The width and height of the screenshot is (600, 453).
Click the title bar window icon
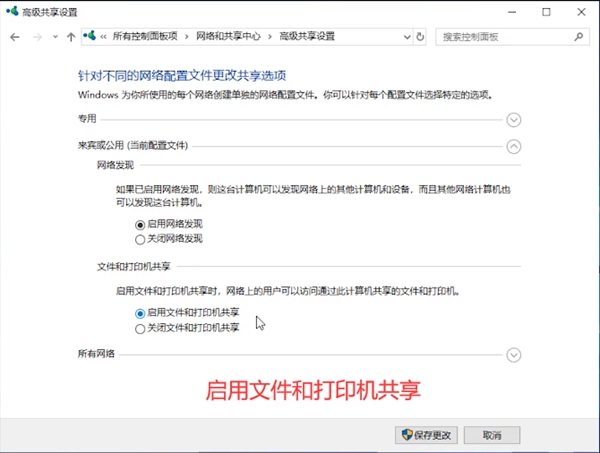click(x=12, y=11)
